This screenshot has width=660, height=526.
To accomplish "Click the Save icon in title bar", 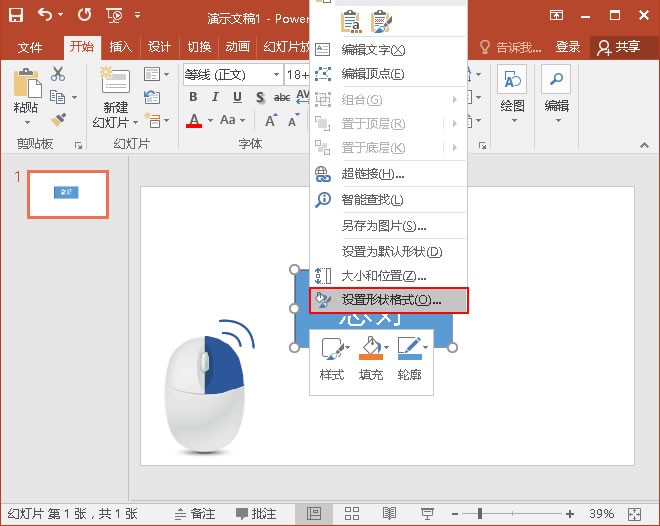I will pos(16,16).
